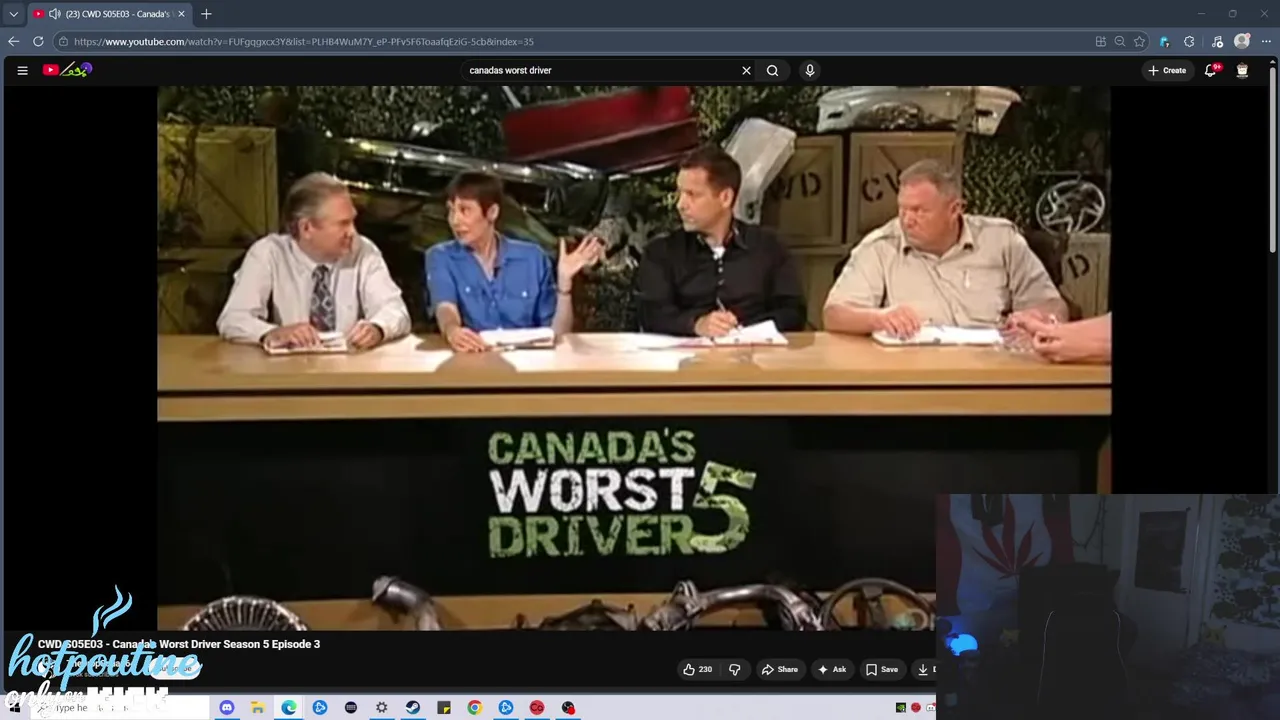Open Steam from the taskbar
1280x720 pixels.
pos(412,708)
